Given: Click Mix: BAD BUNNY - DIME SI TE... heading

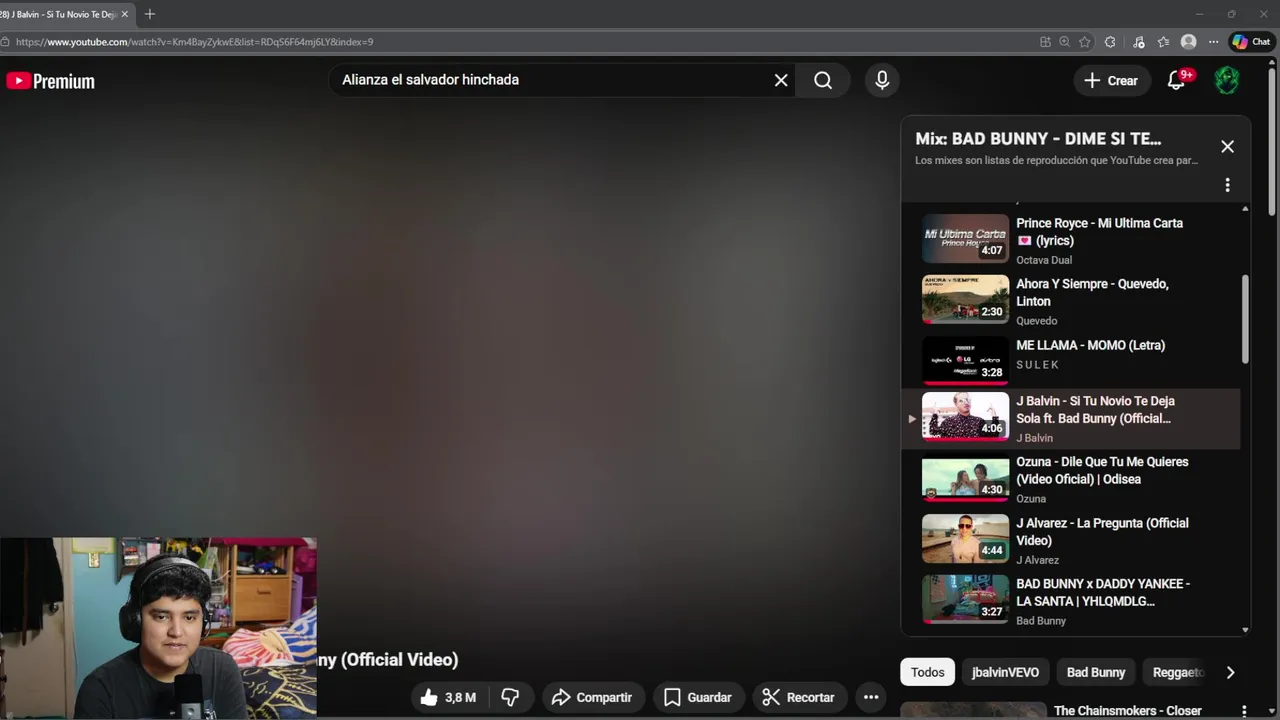Looking at the screenshot, I should 1038,139.
